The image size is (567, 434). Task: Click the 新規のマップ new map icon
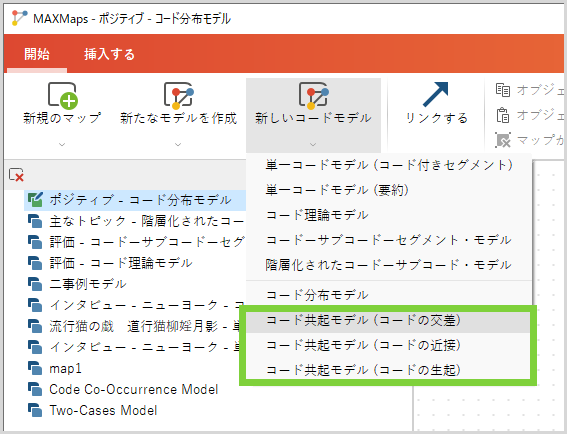tap(63, 95)
